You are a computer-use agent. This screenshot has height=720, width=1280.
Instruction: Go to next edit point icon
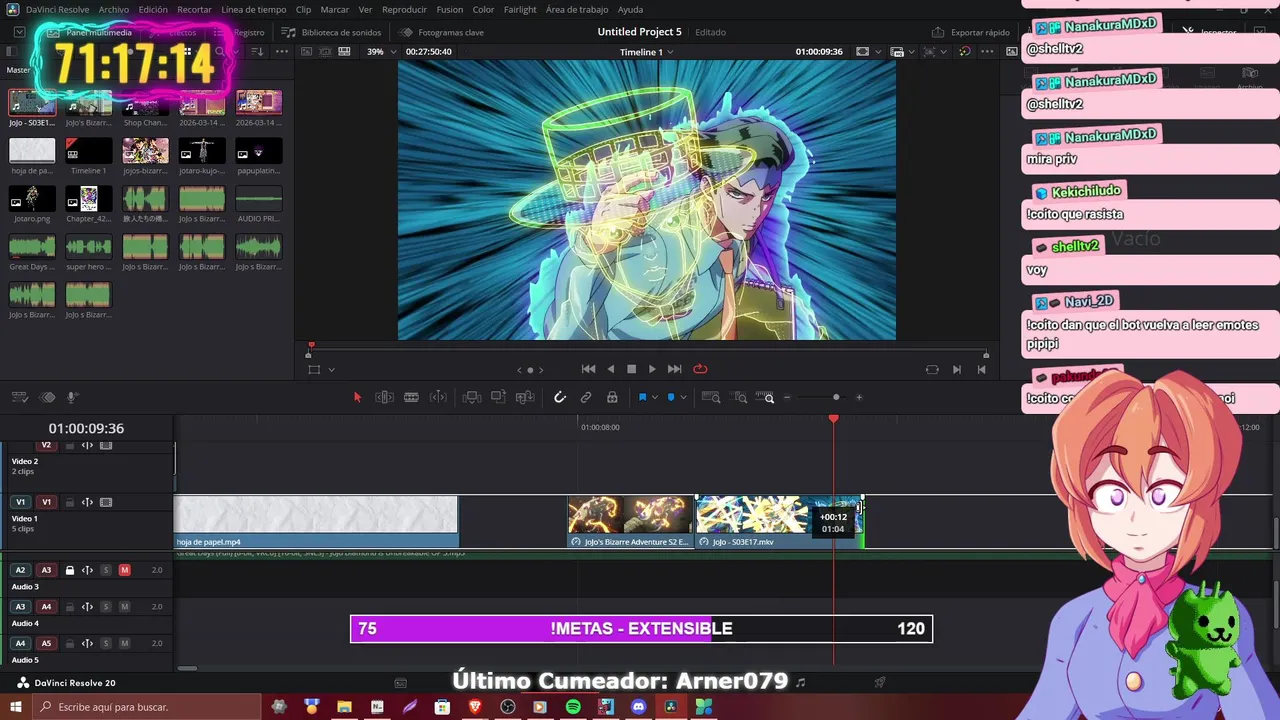[957, 369]
